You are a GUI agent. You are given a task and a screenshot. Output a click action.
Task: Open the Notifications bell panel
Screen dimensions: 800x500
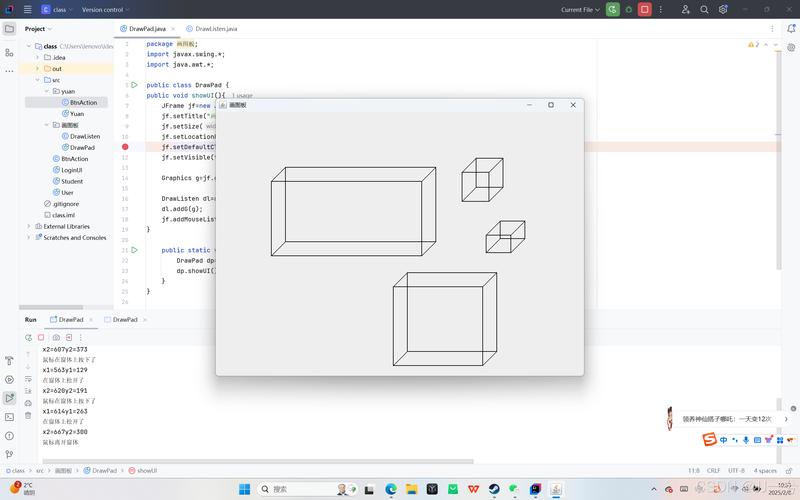790,29
